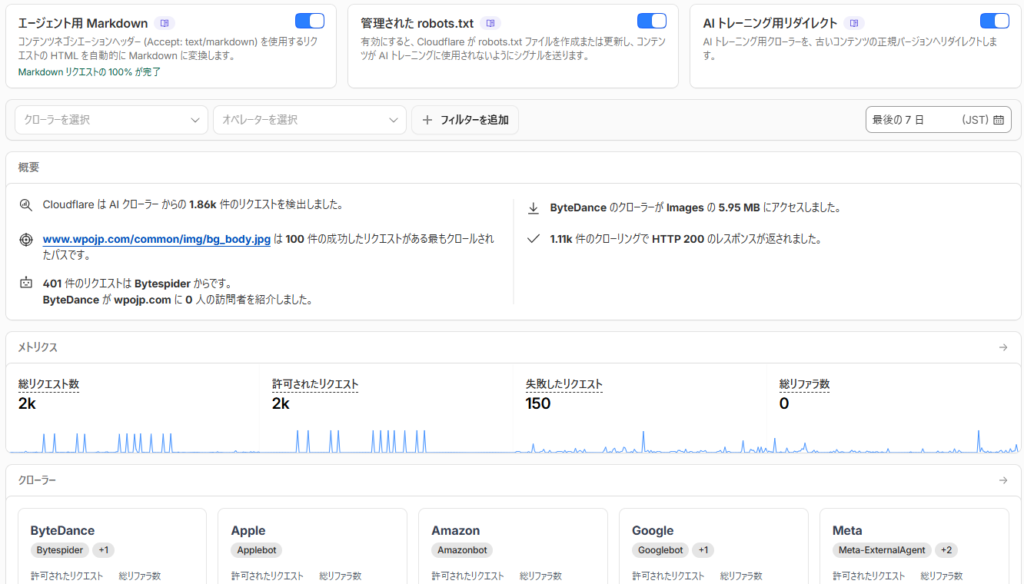
Task: Click plus icon in フィルターを追加 button
Action: tap(427, 120)
